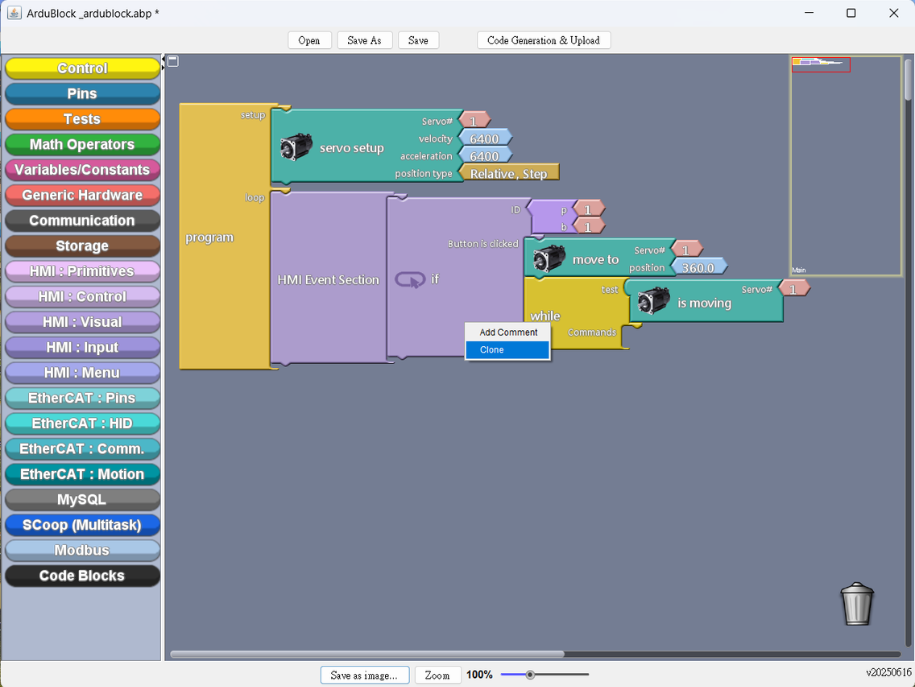
Task: Click the minimap Main thumbnail
Action: point(846,166)
